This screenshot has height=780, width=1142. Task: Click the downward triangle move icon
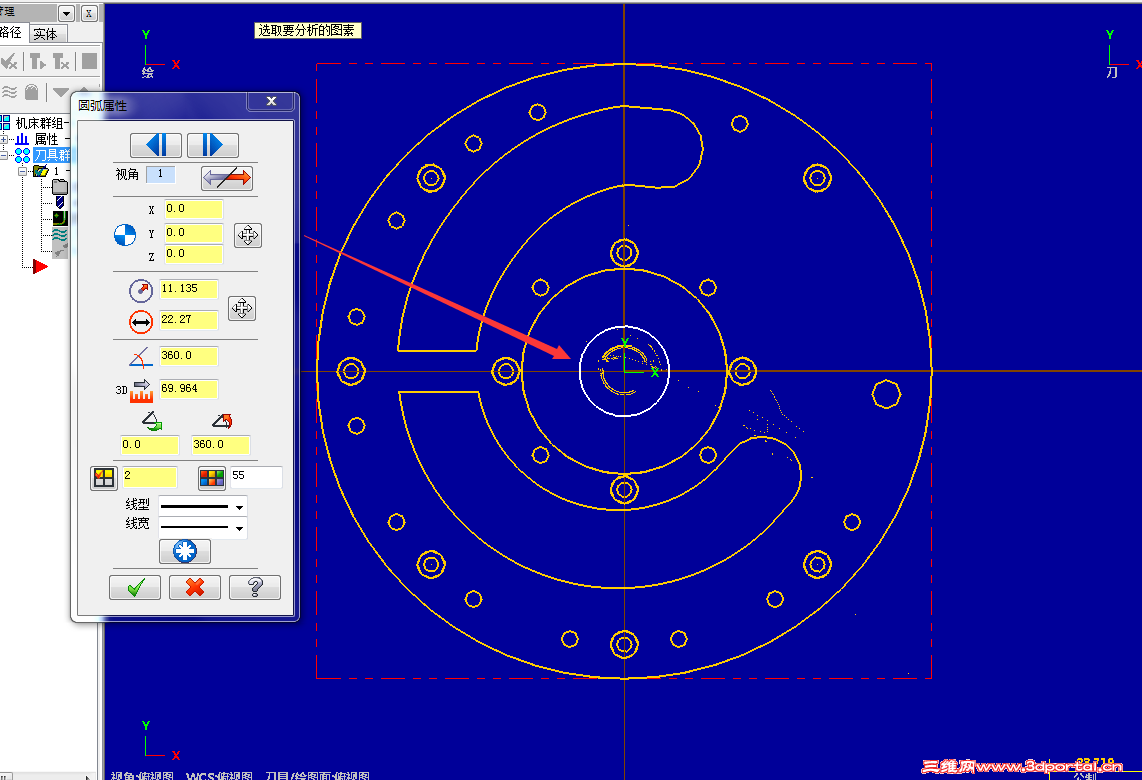pyautogui.click(x=60, y=92)
